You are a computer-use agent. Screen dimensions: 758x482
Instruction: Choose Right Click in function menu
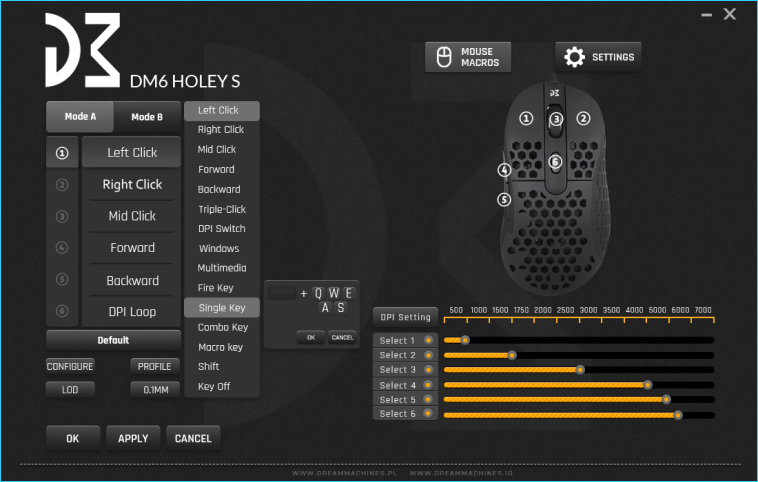click(x=222, y=130)
